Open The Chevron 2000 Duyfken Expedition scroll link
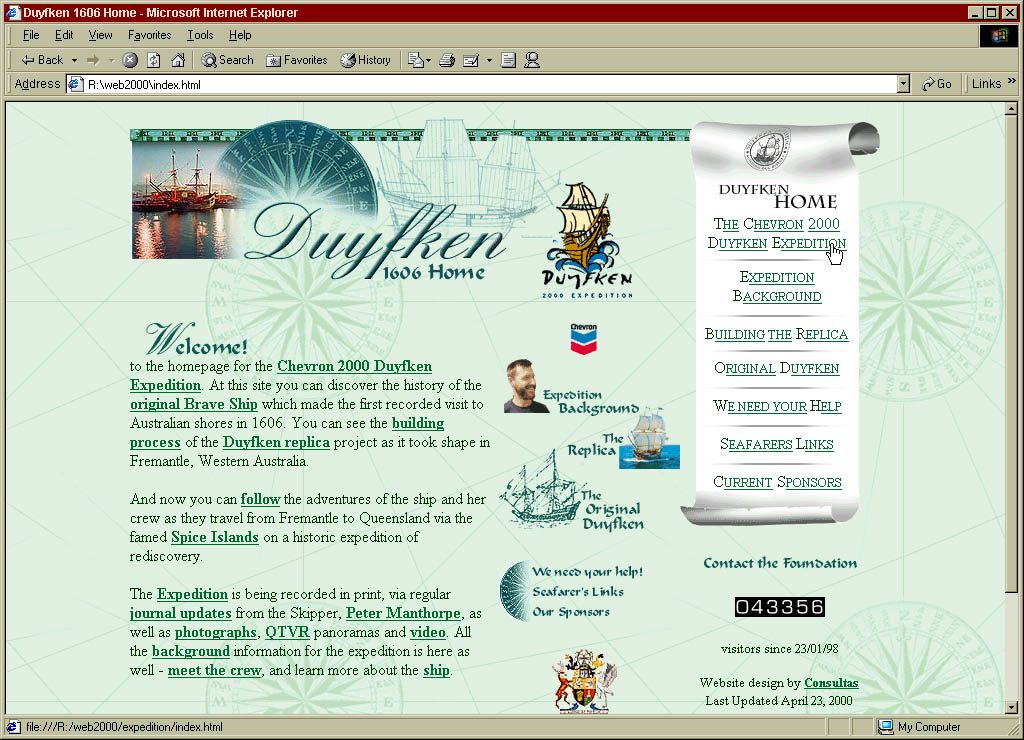Viewport: 1024px width, 740px height. click(776, 234)
